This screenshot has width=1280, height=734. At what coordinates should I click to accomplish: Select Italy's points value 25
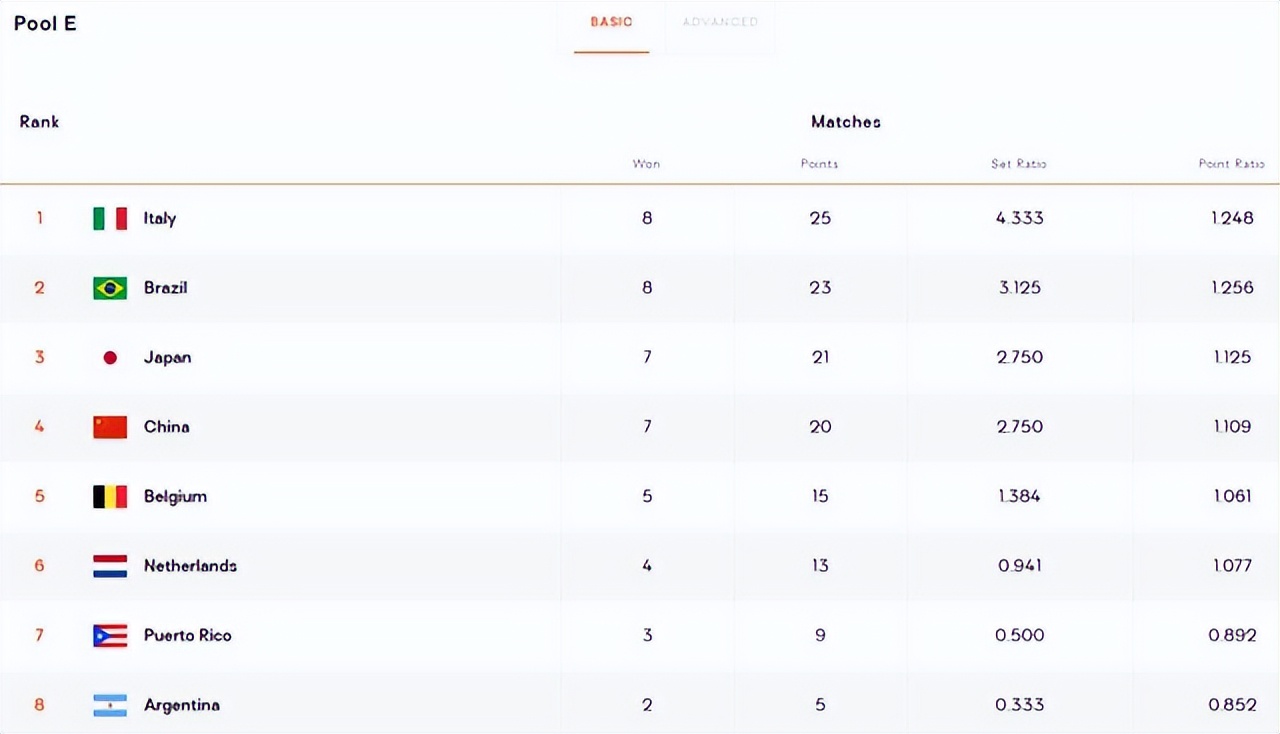click(820, 218)
